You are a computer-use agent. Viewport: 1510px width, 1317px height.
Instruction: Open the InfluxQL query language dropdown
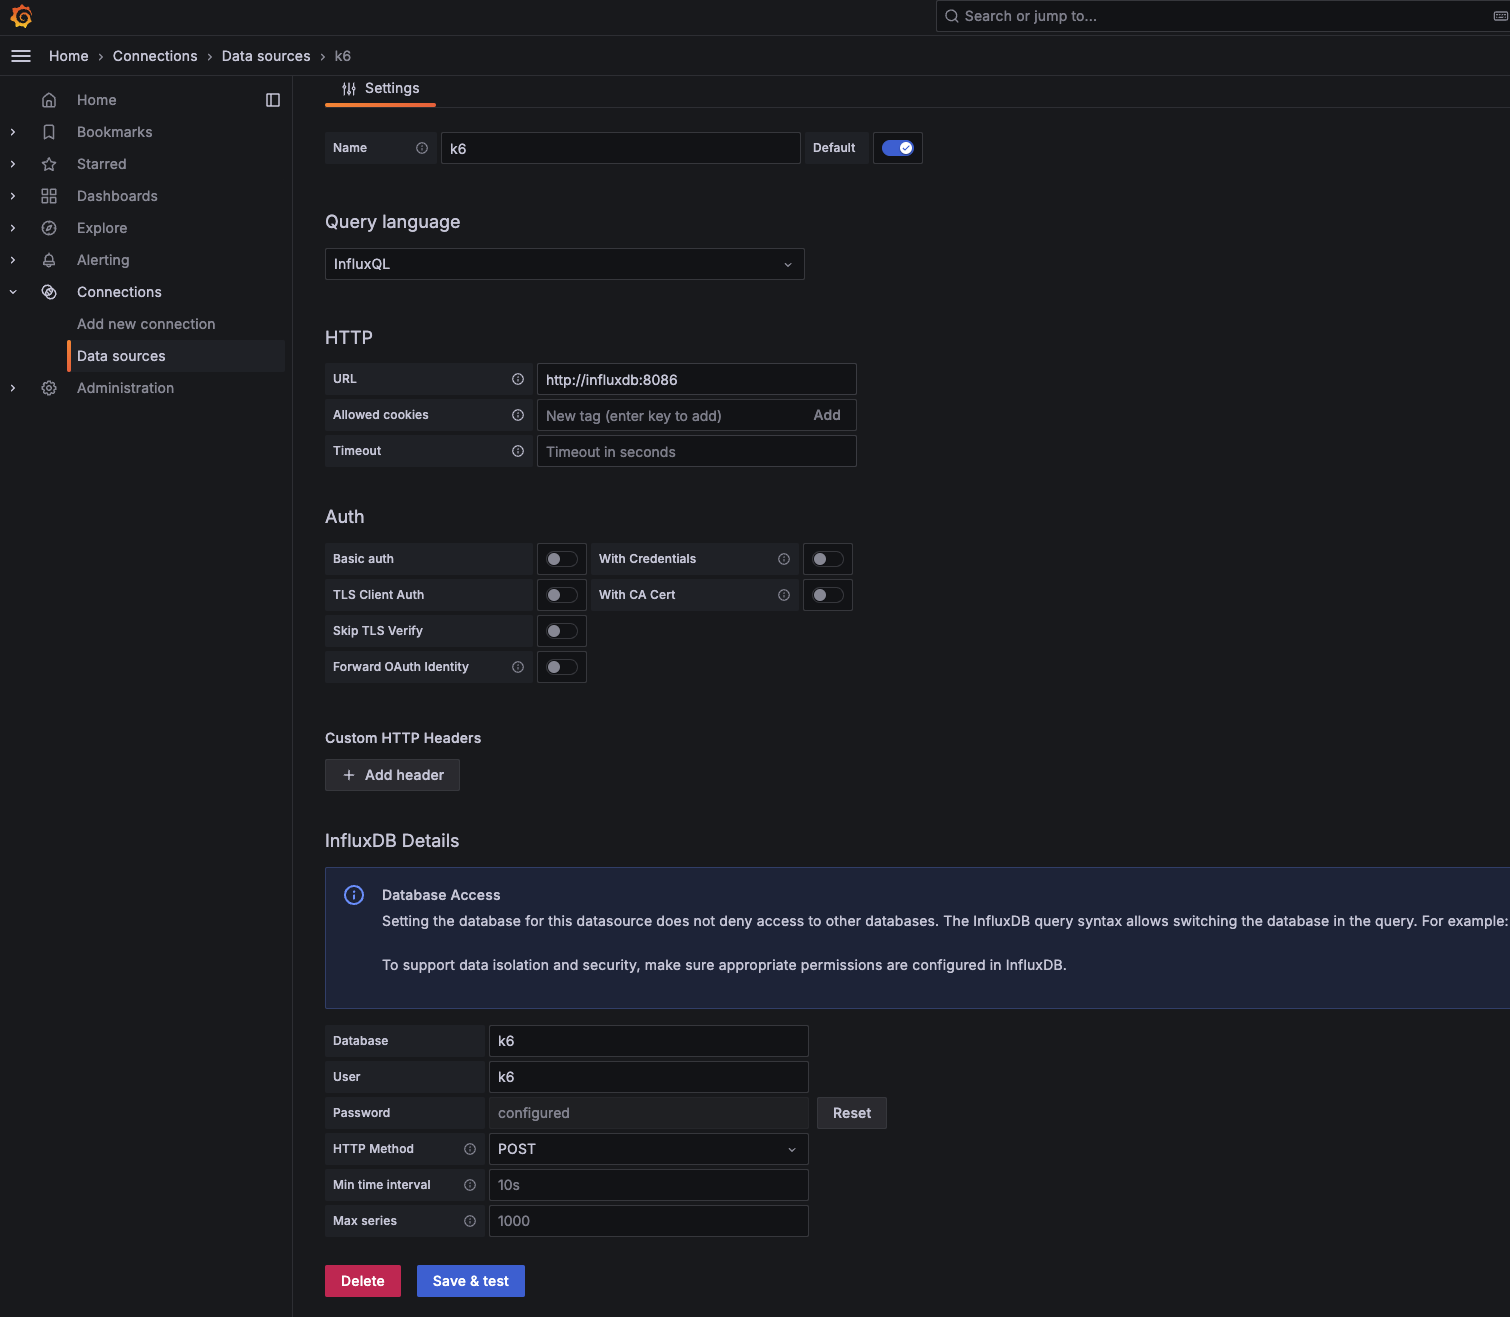(x=564, y=264)
